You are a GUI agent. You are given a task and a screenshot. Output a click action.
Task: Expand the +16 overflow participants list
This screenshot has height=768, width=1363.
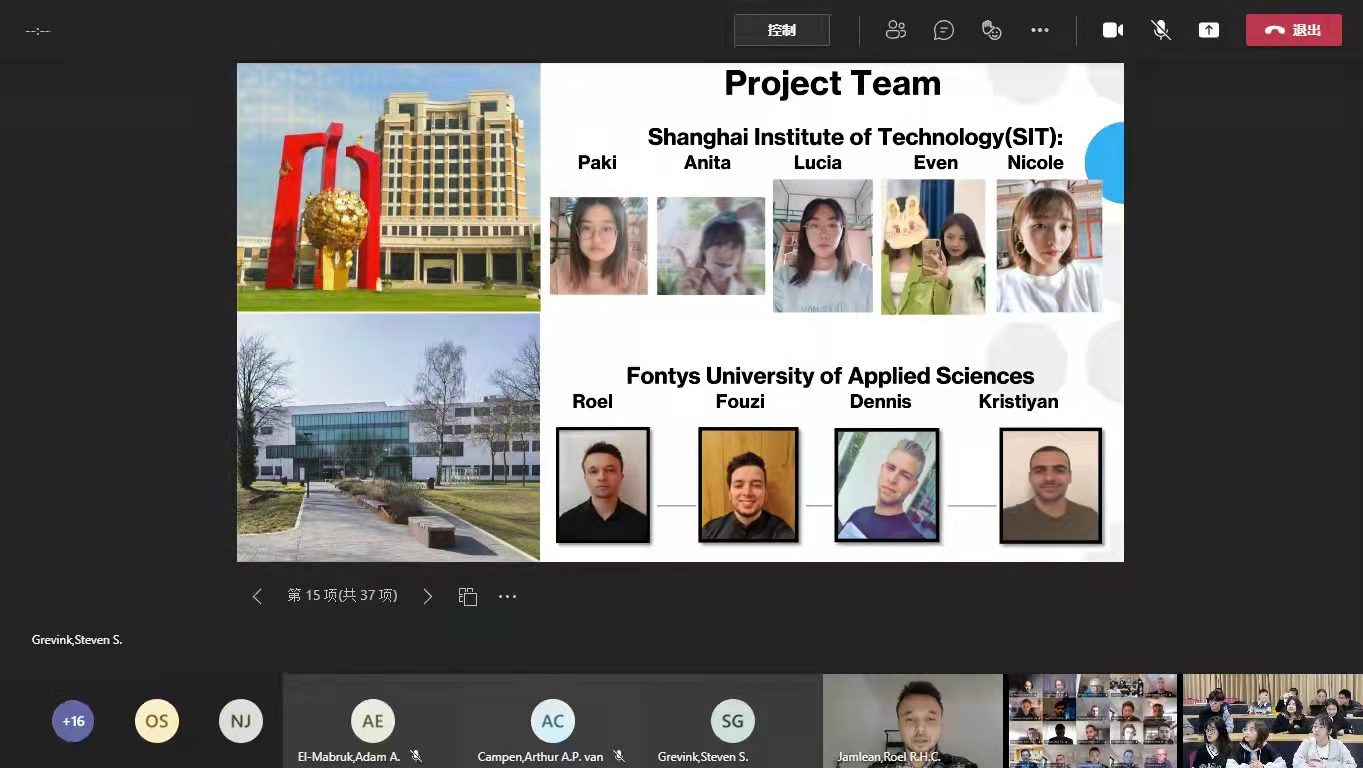pyautogui.click(x=73, y=721)
